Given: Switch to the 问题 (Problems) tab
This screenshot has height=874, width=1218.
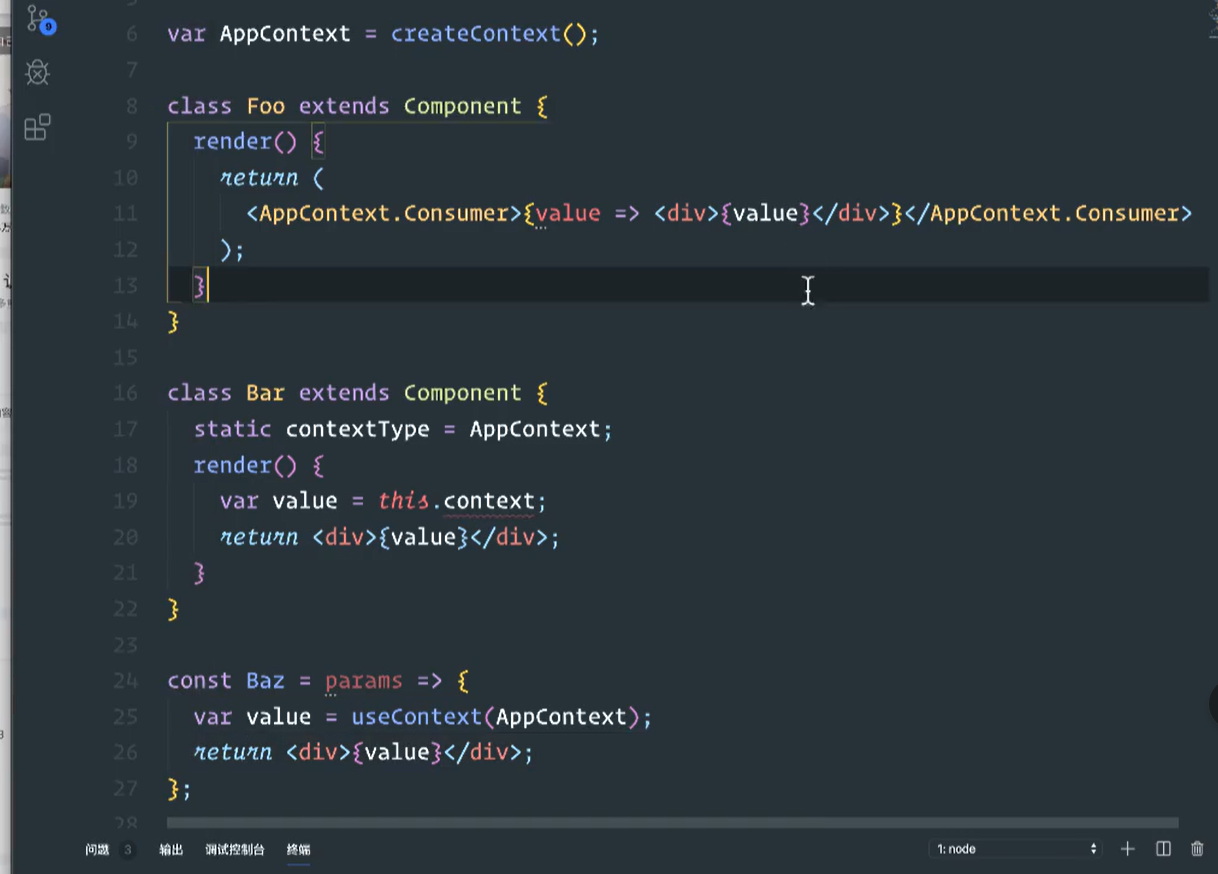Looking at the screenshot, I should tap(97, 850).
